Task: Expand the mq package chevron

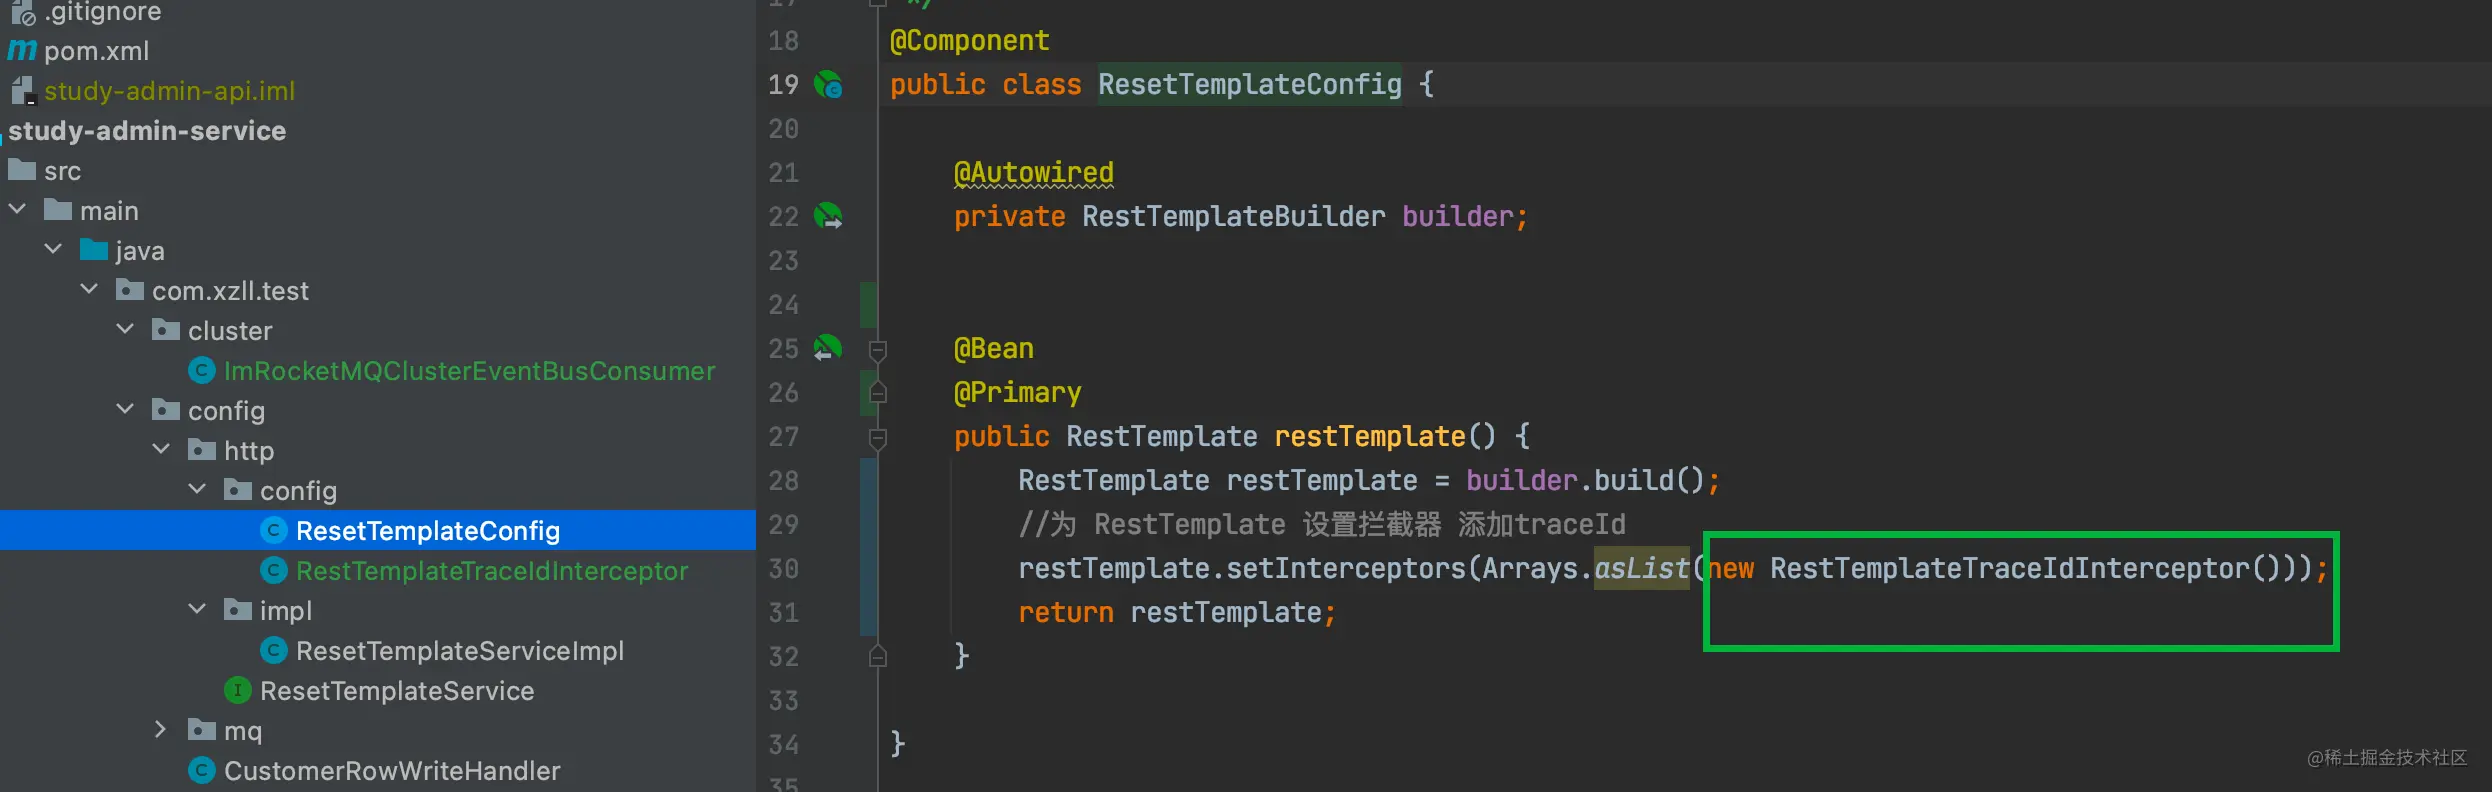Action: [161, 730]
